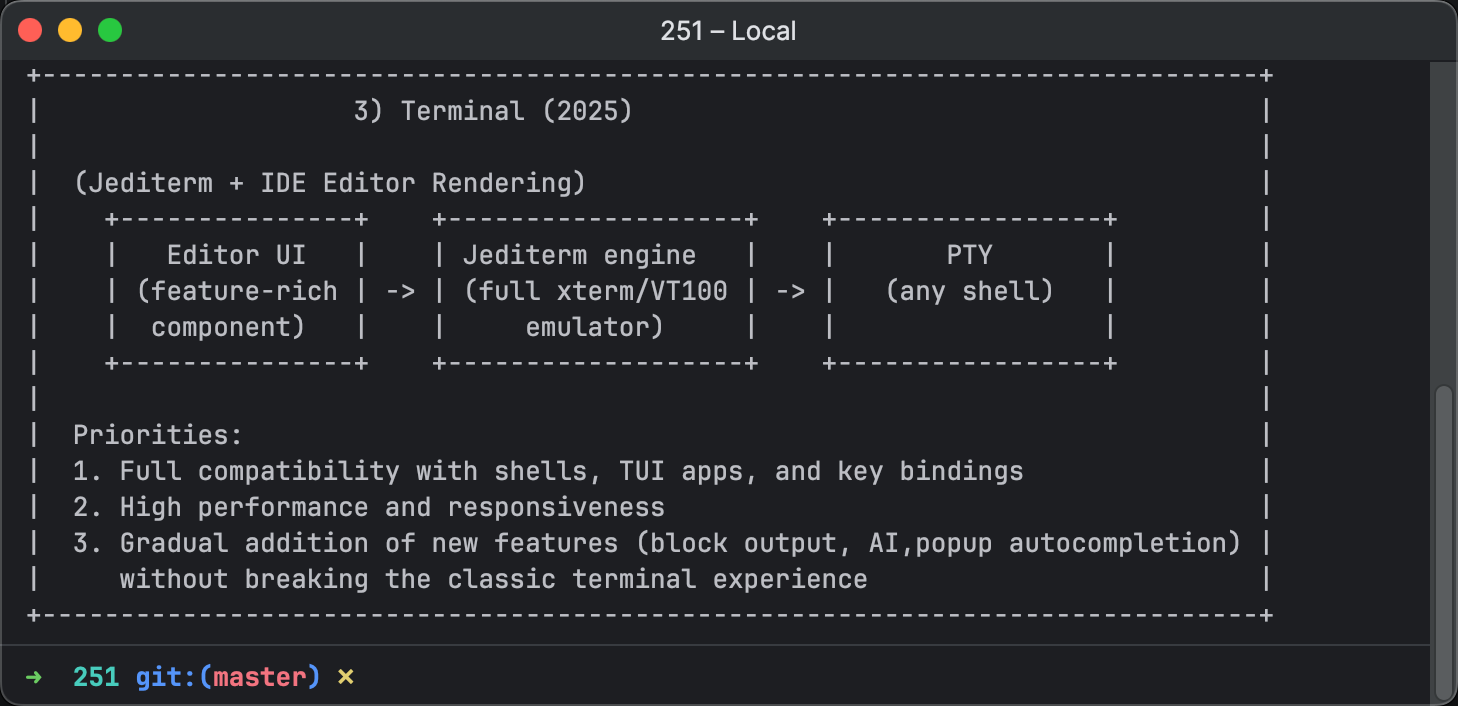Screen dimensions: 1458x706
Task: Click the "251 – Local" window title
Action: click(x=728, y=31)
